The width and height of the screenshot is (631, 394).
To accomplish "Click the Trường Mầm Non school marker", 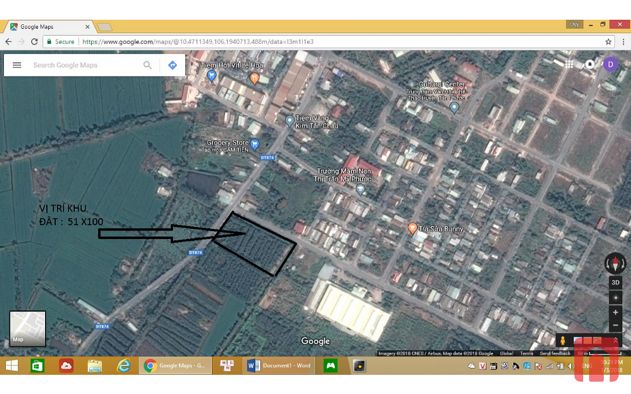I will pos(361,189).
